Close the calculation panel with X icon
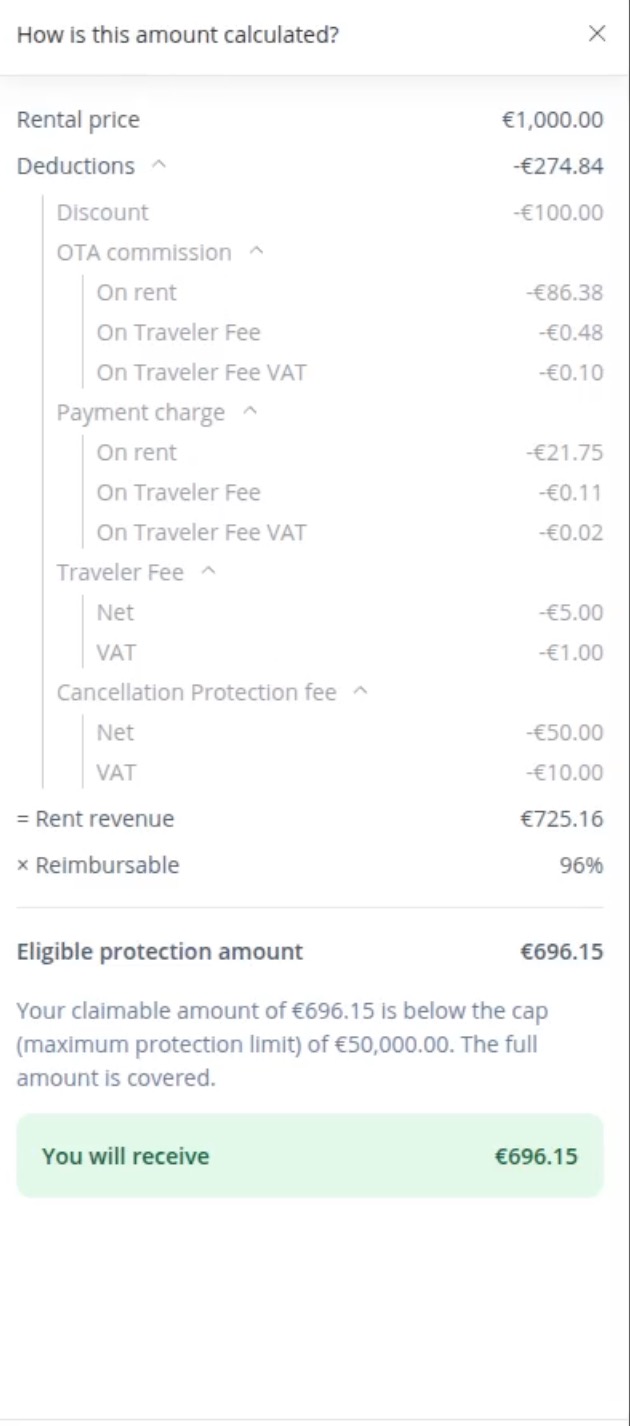Viewport: 630px width, 1426px height. point(597,34)
